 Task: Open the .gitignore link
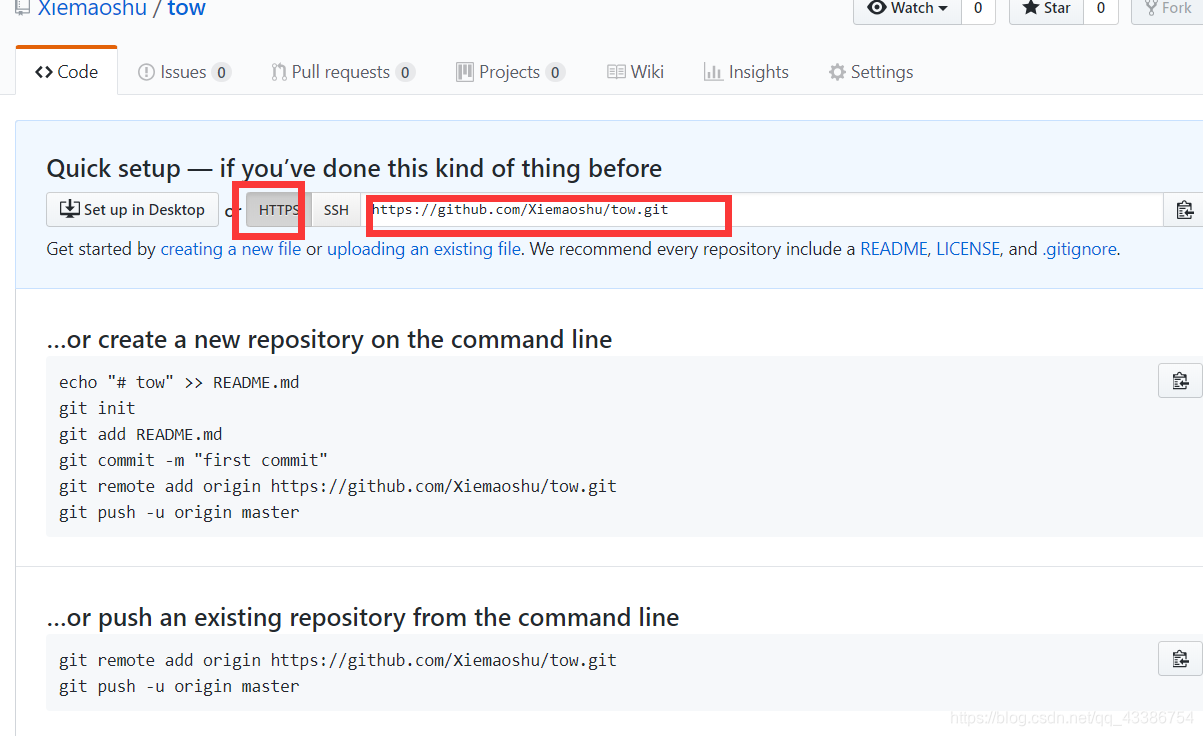pos(1079,249)
